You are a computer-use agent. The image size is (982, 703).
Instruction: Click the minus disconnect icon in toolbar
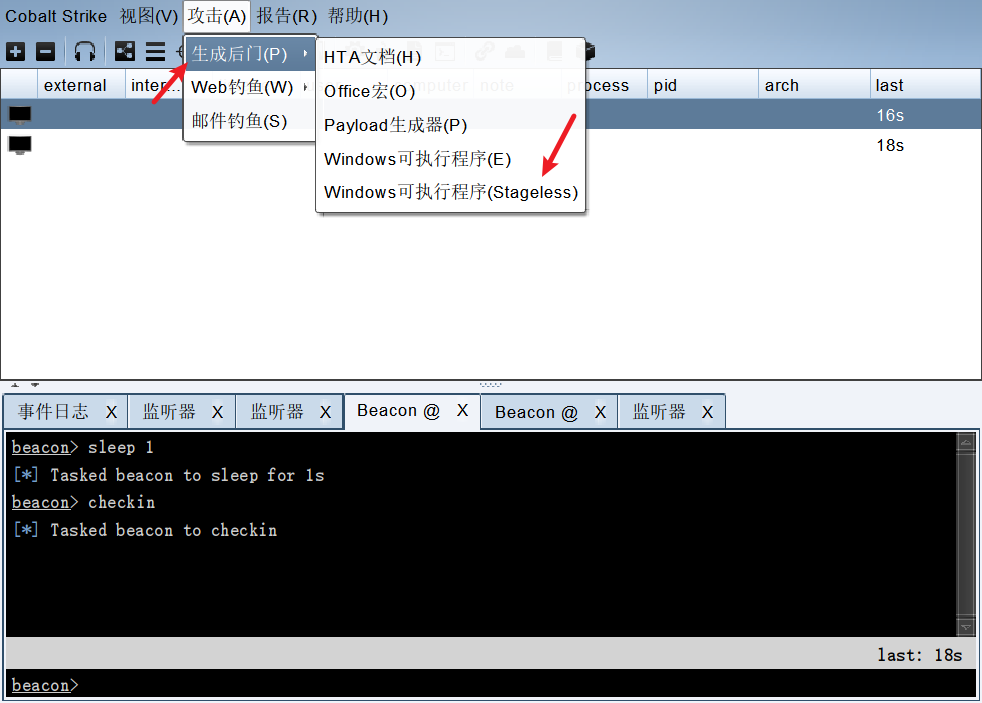click(45, 51)
